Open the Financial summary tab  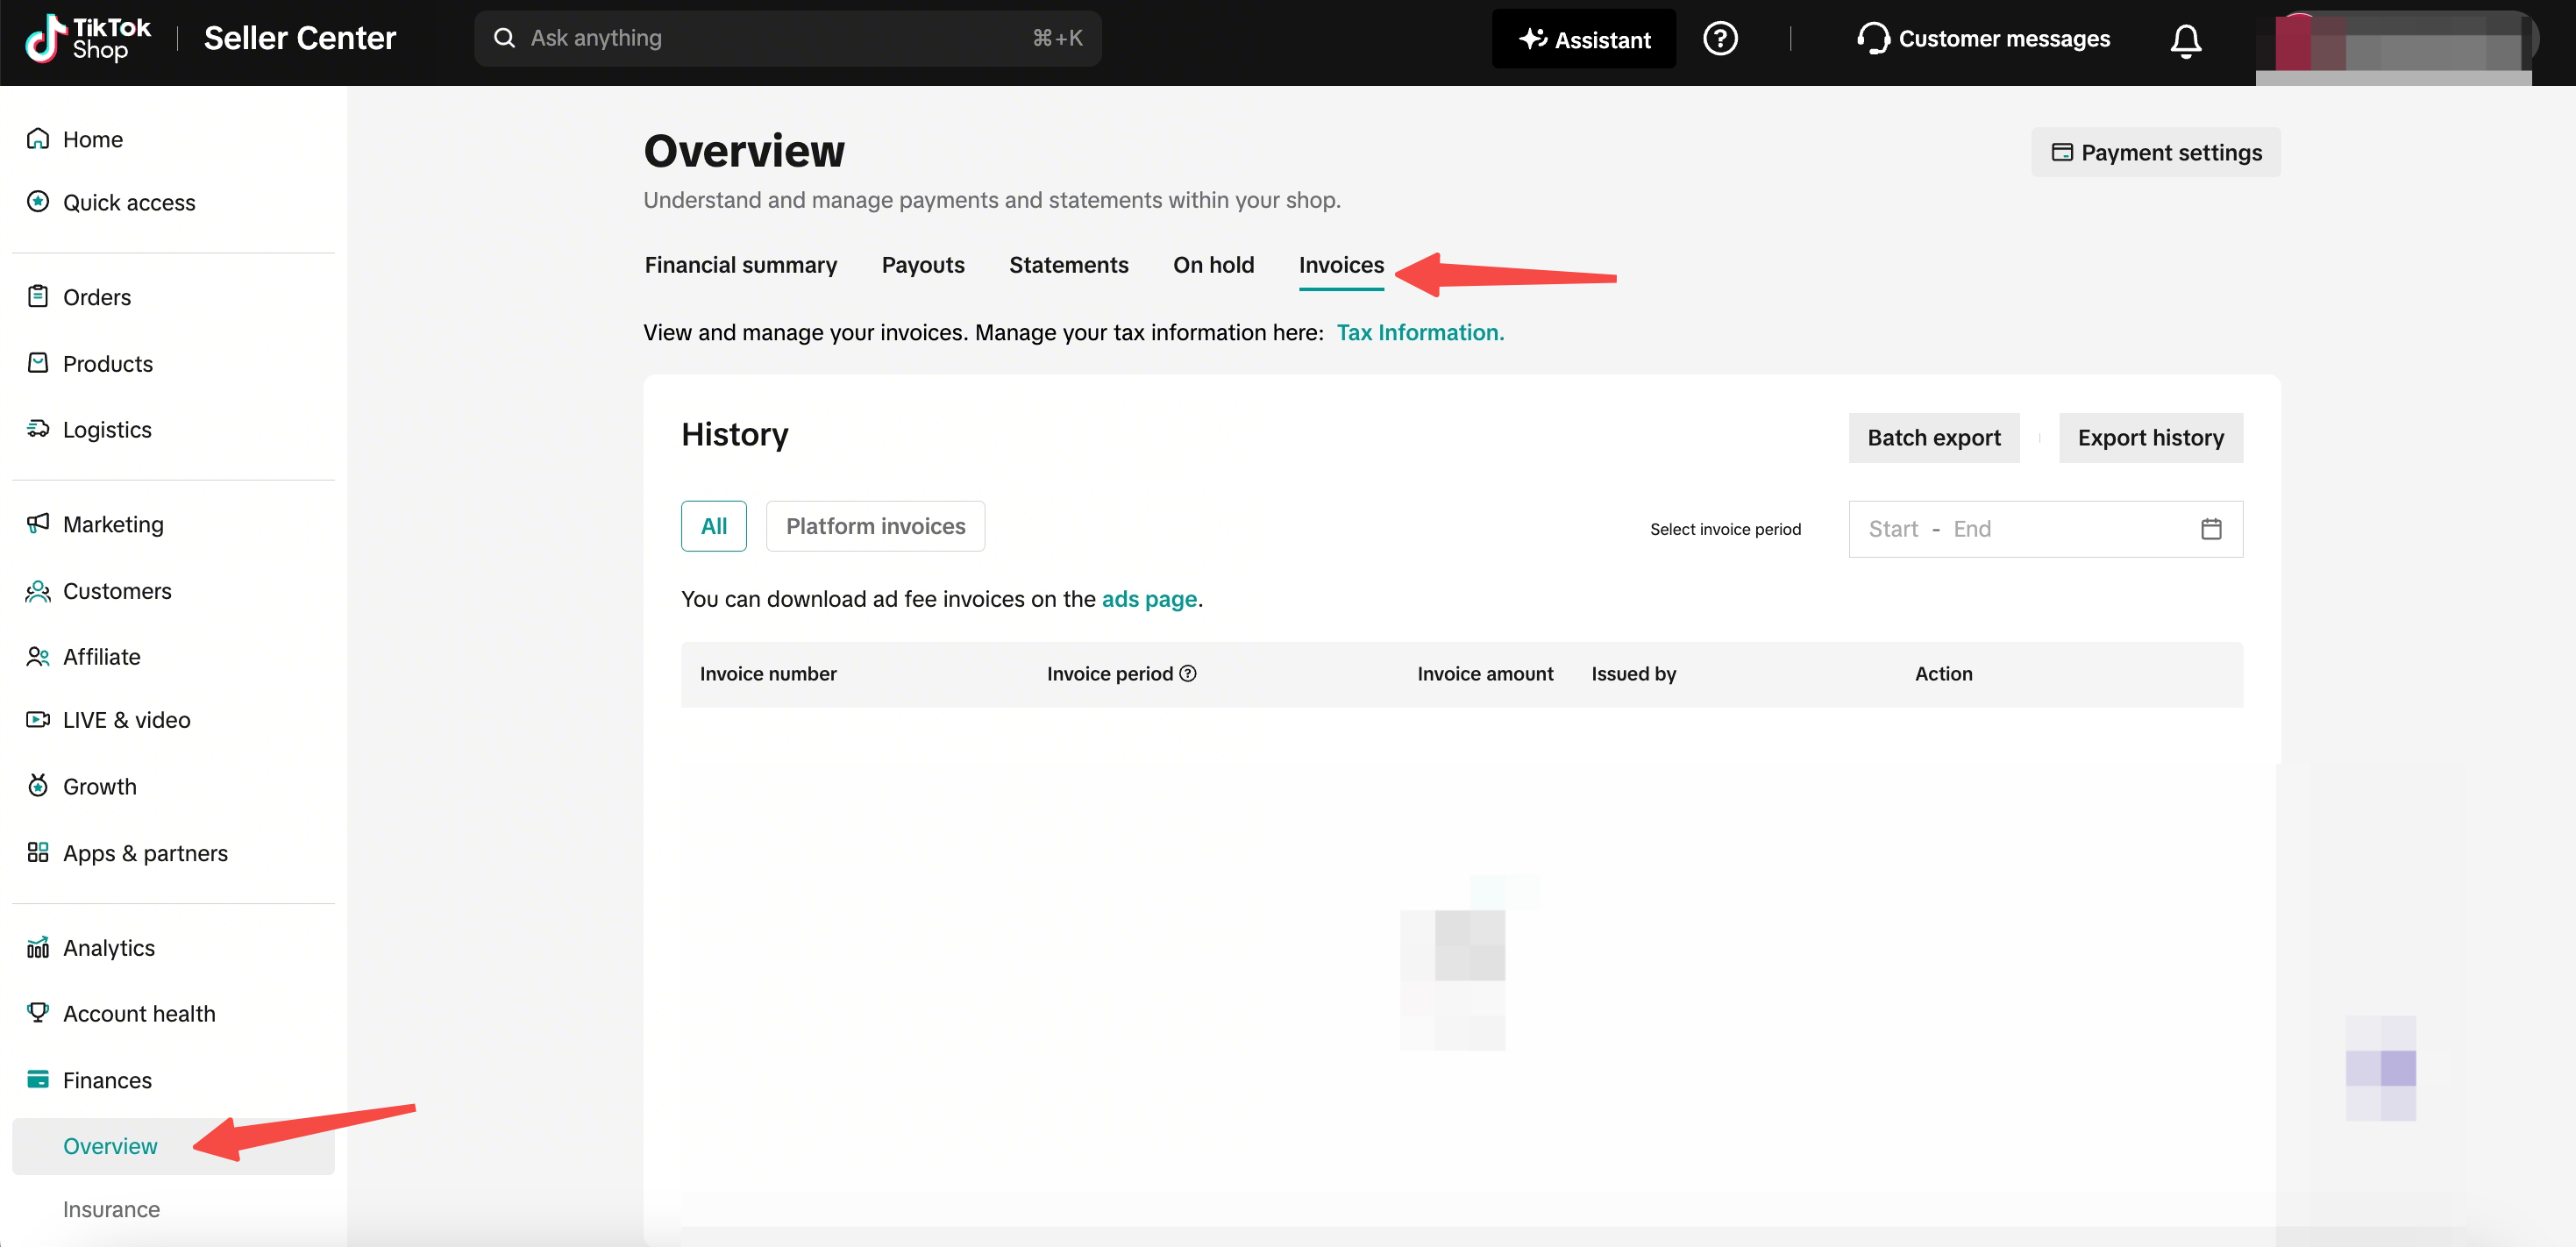pos(741,265)
